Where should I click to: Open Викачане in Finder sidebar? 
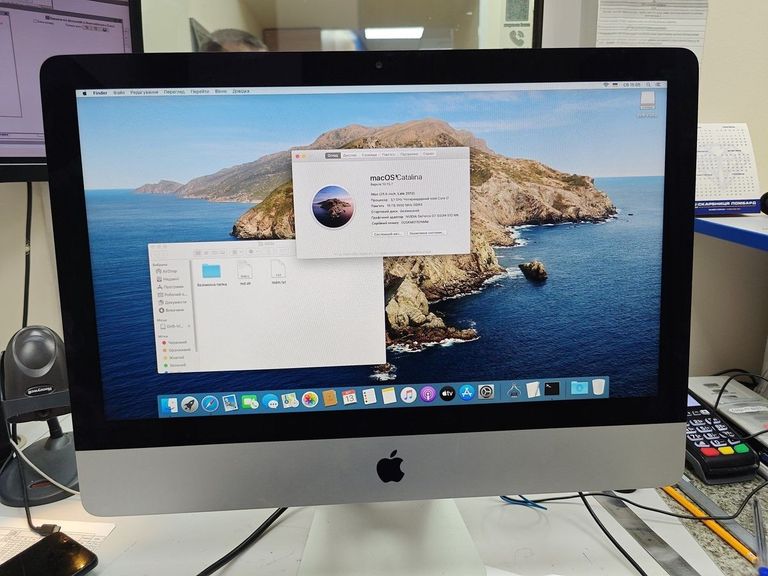pos(171,310)
